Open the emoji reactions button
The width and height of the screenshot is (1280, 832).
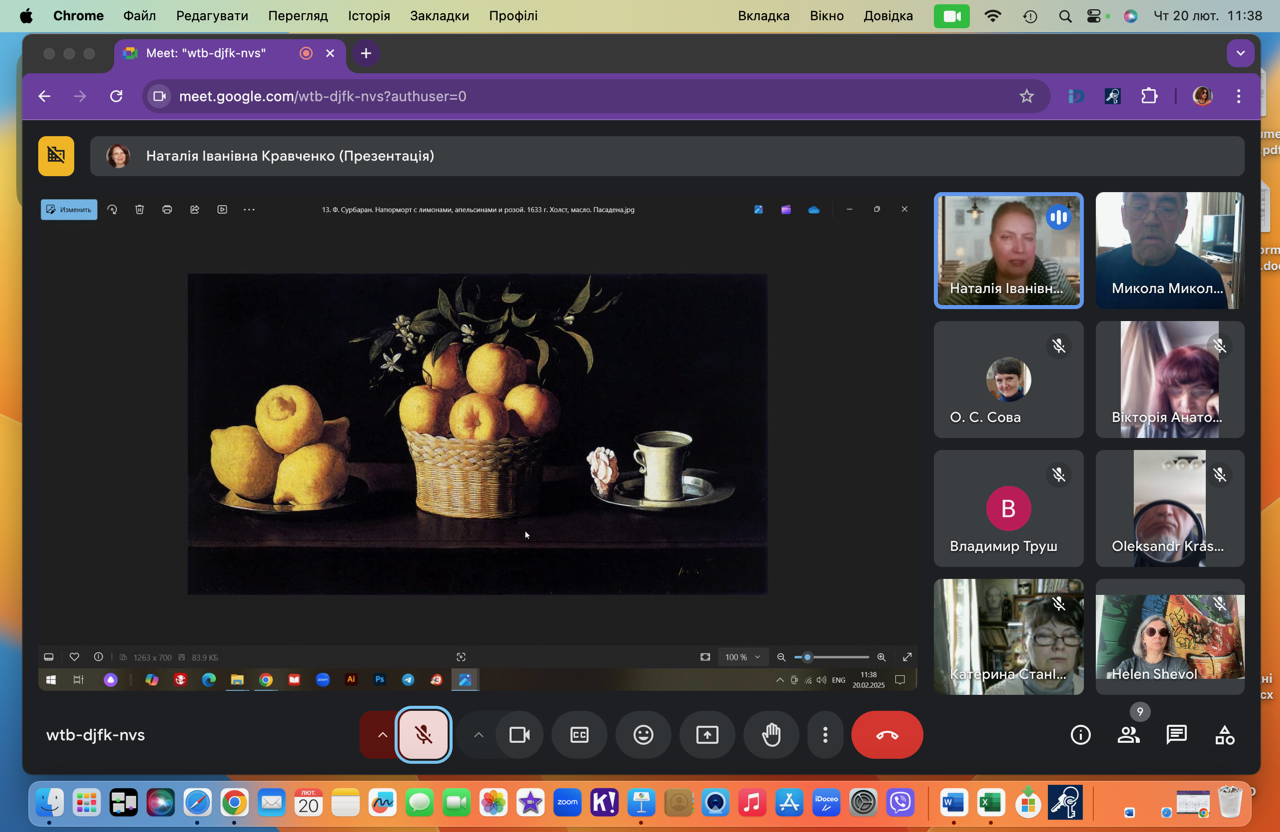coord(643,735)
